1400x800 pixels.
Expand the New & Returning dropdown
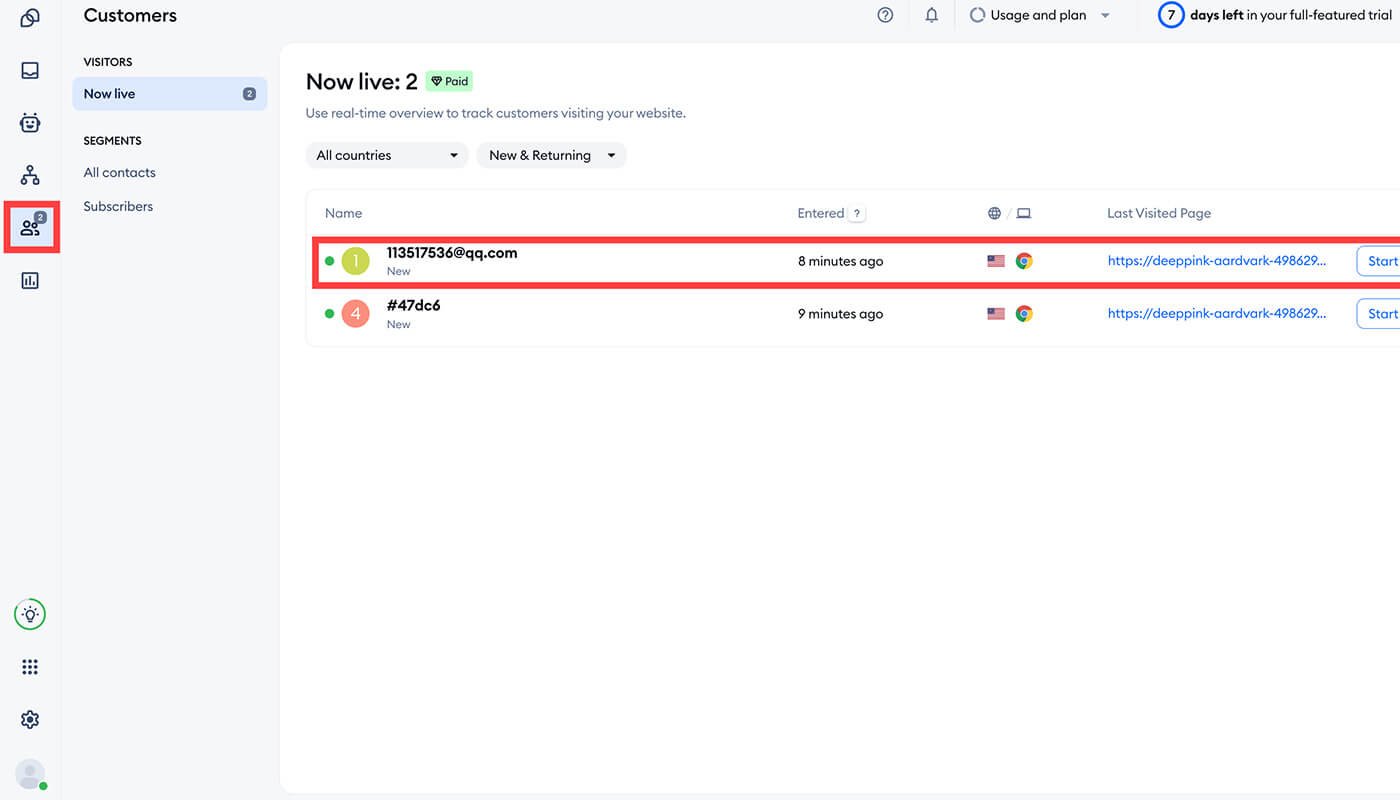551,155
